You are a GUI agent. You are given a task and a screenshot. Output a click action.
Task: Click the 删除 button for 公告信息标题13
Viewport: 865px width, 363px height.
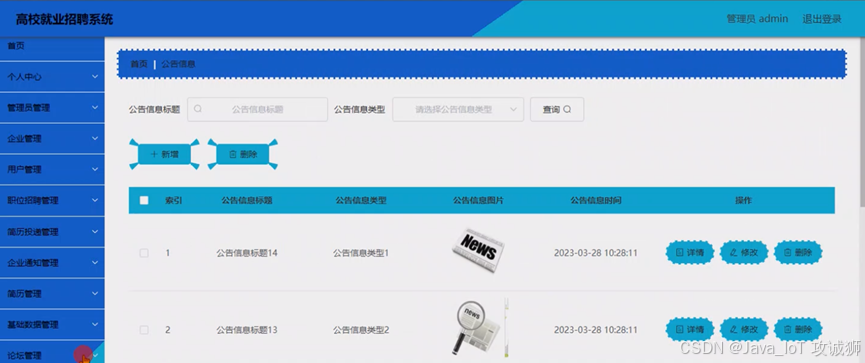(x=798, y=329)
